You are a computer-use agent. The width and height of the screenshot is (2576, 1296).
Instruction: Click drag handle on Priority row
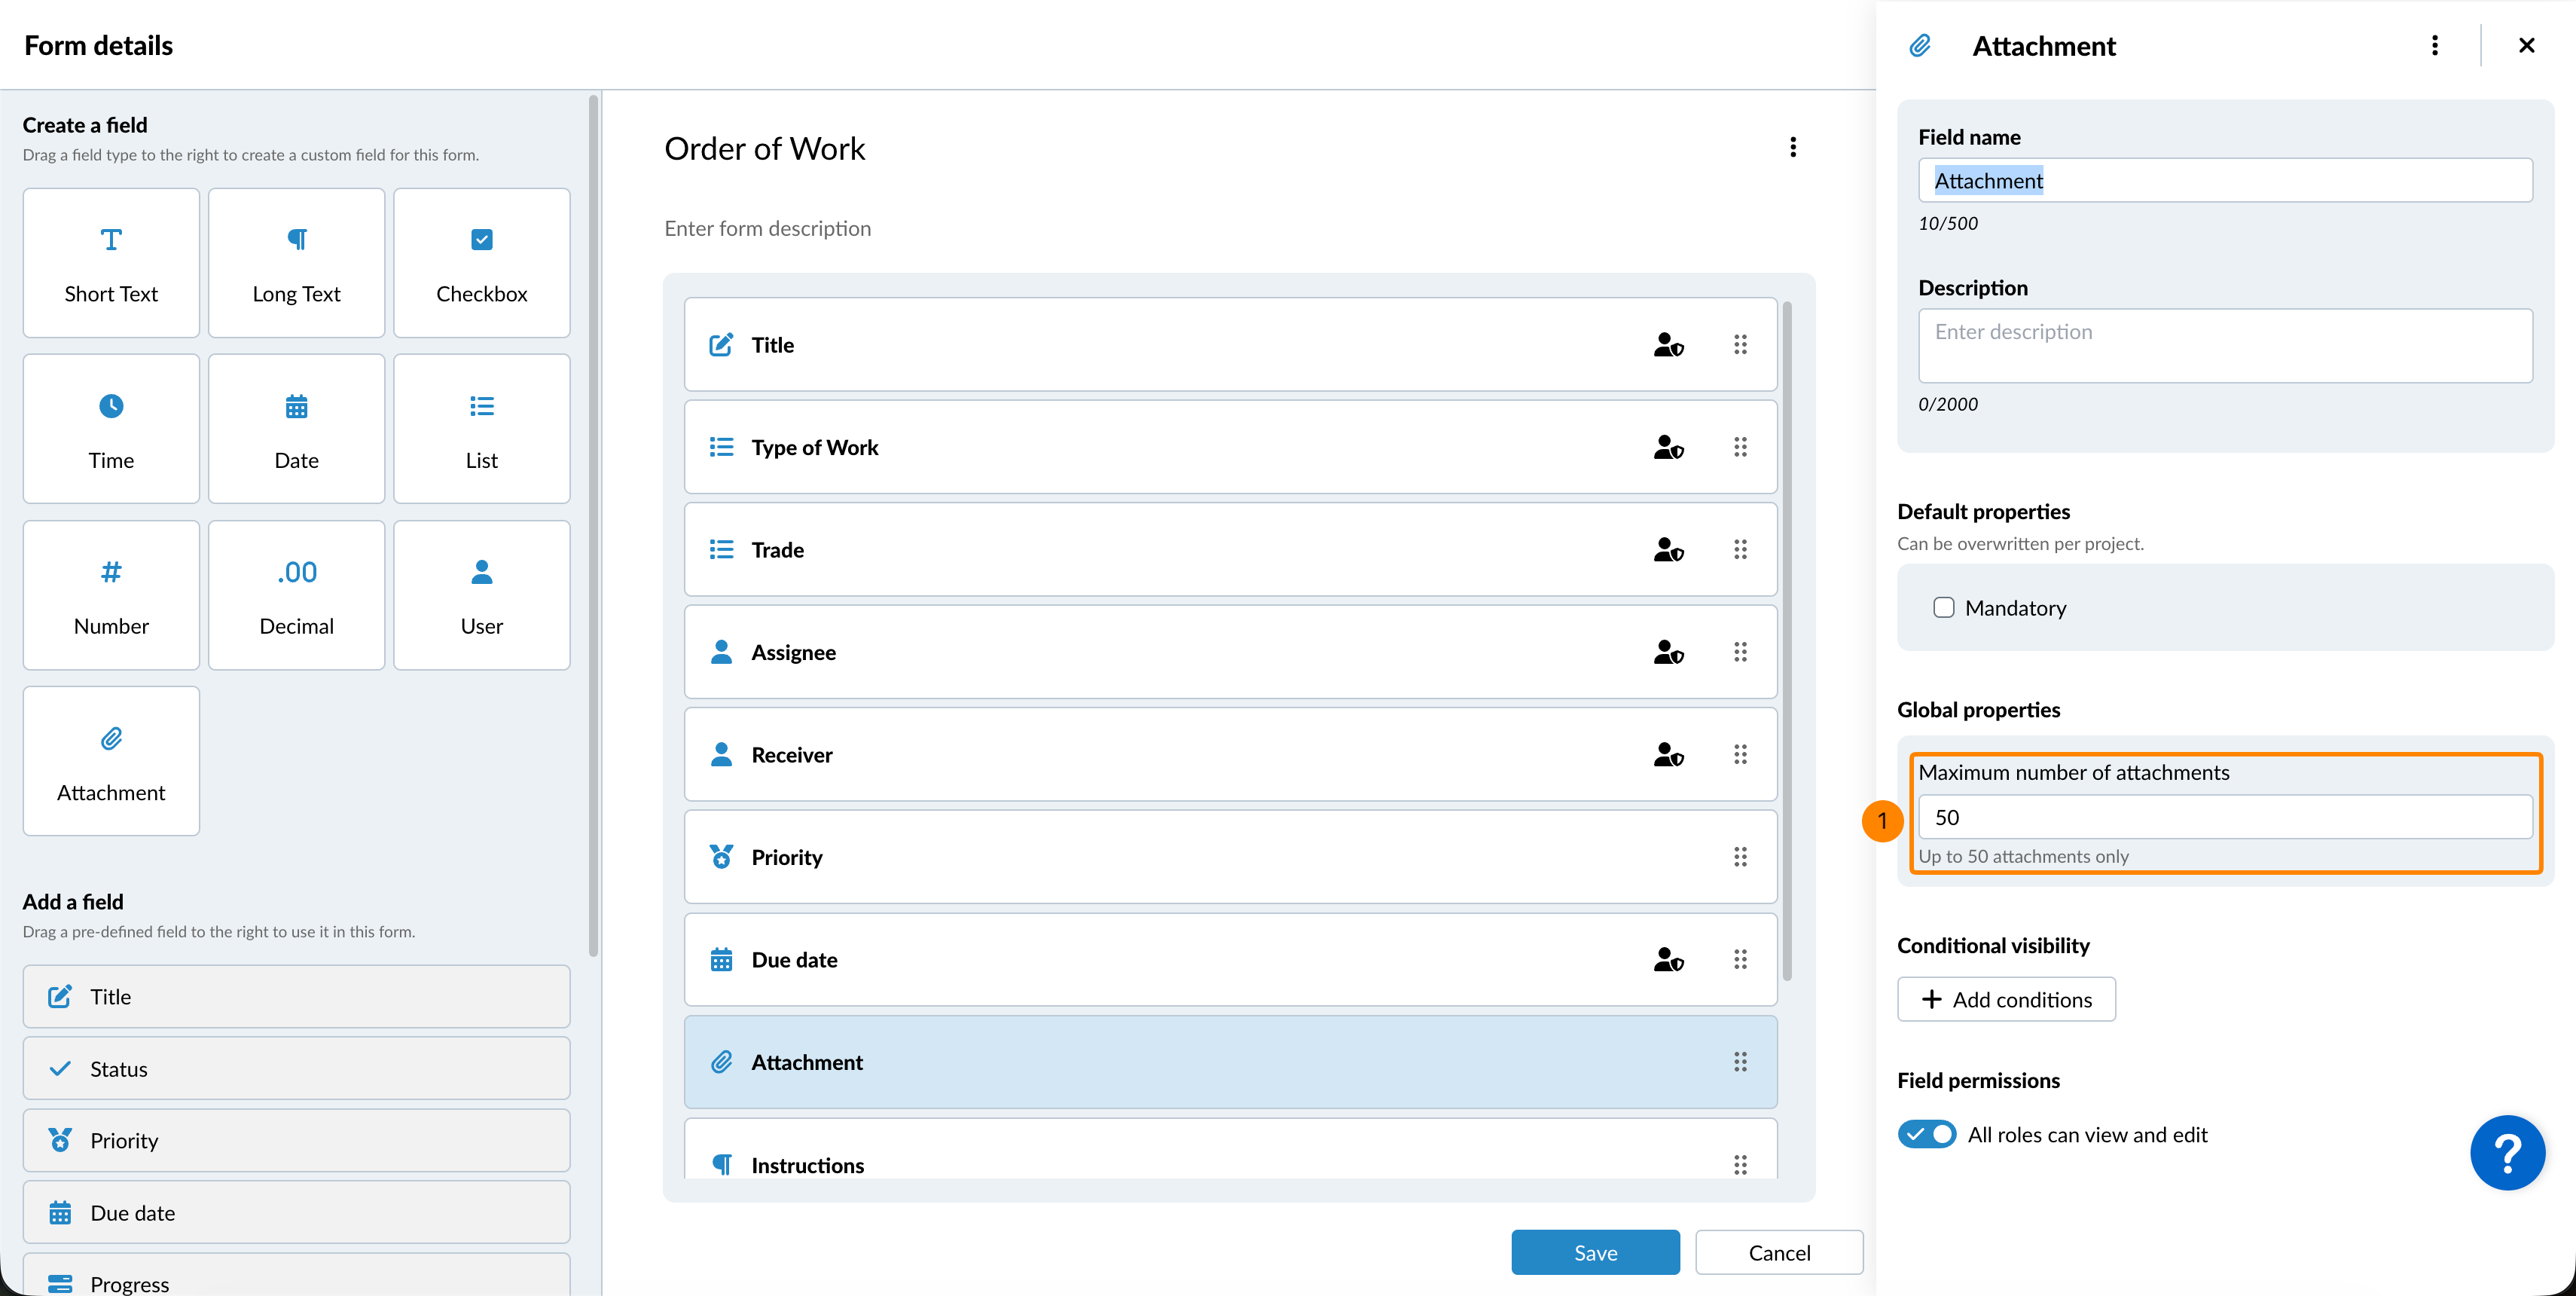point(1740,857)
